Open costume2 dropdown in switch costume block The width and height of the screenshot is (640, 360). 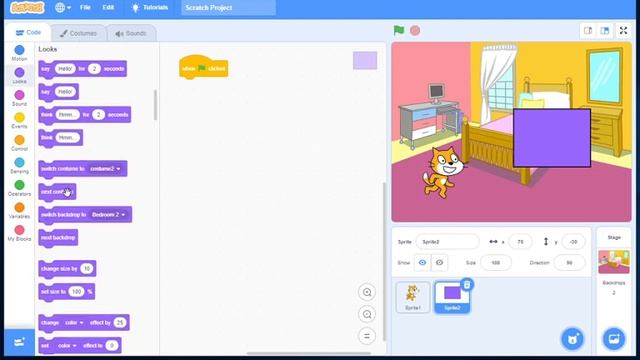105,169
